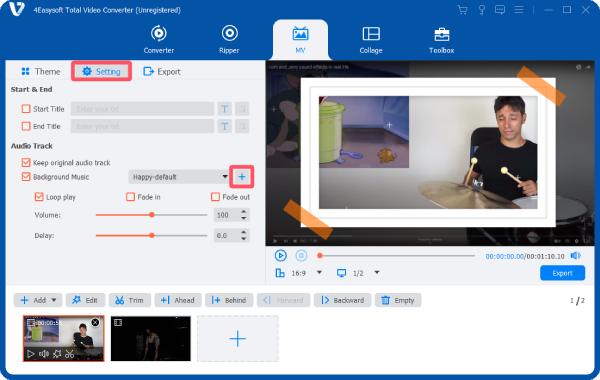Click the aspect ratio icon
Viewport: 600px width, 380px height.
point(280,273)
